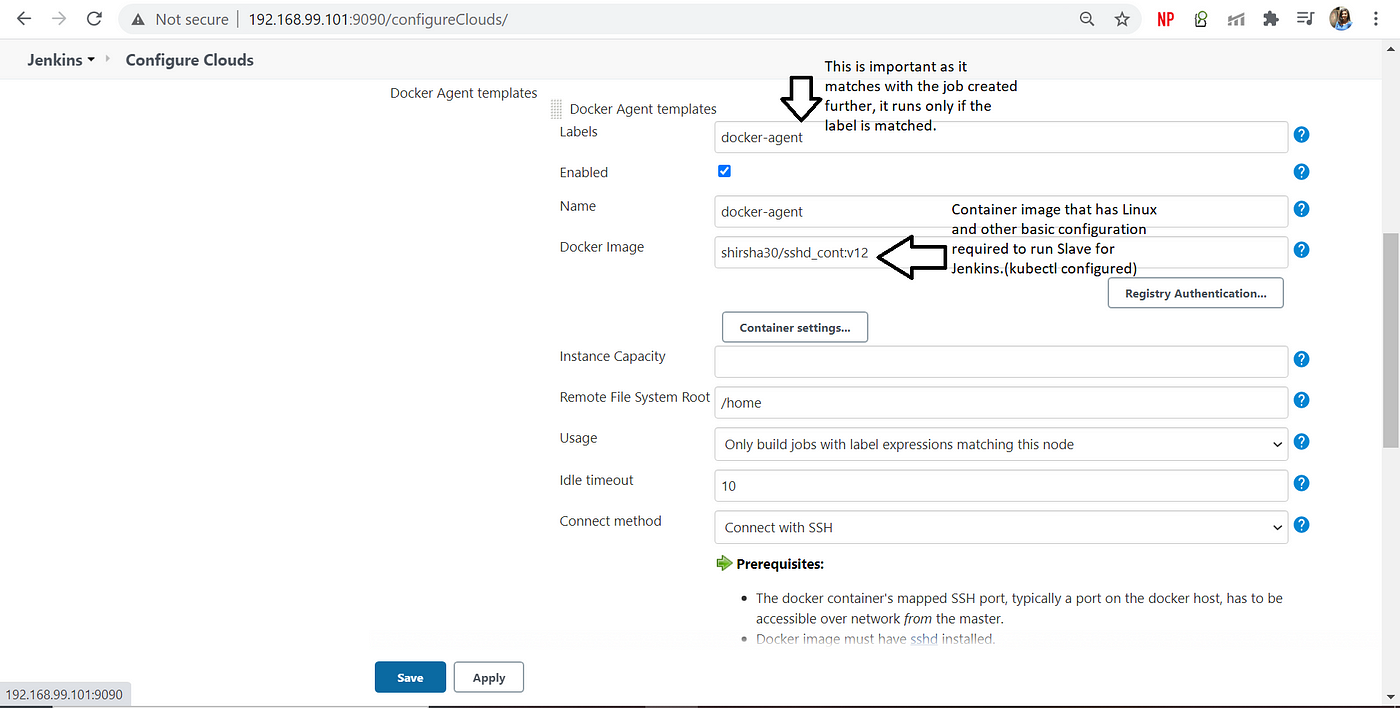This screenshot has width=1400, height=708.
Task: Open the Connect method dropdown
Action: [x=1001, y=527]
